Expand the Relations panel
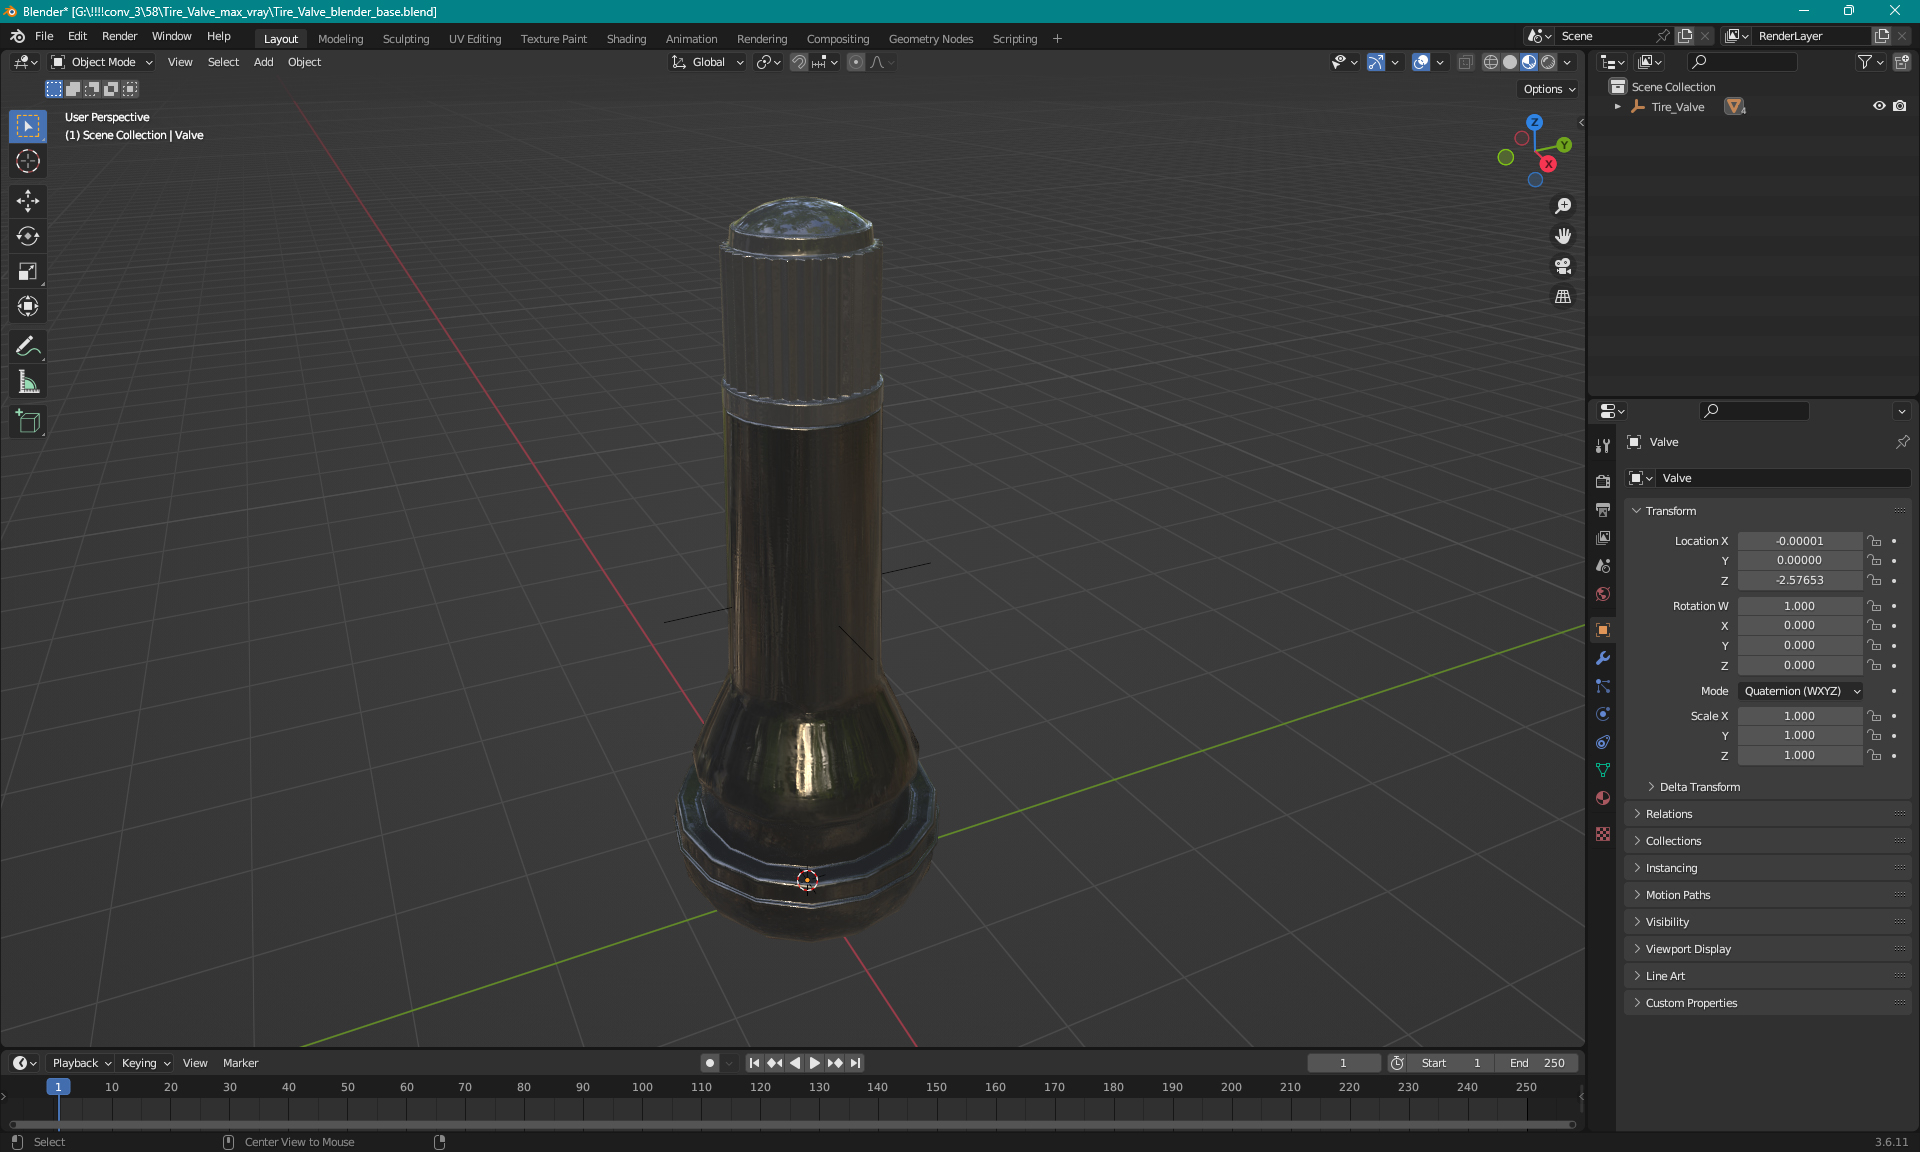 point(1669,814)
